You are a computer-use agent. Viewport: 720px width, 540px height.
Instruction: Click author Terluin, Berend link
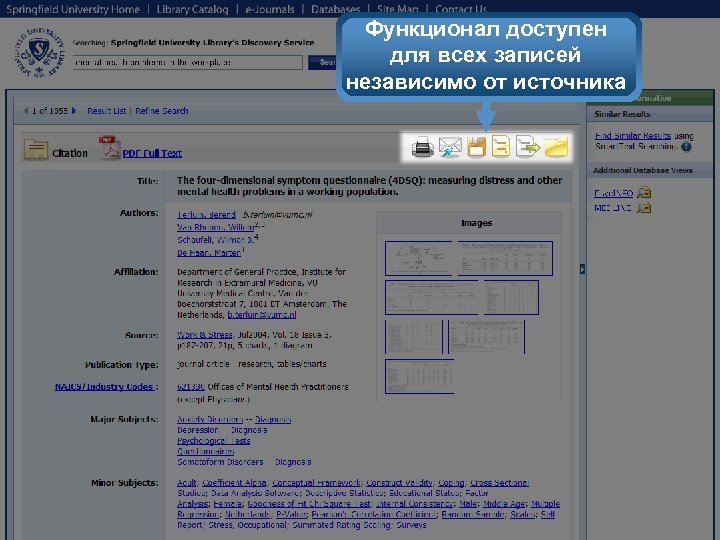(206, 214)
